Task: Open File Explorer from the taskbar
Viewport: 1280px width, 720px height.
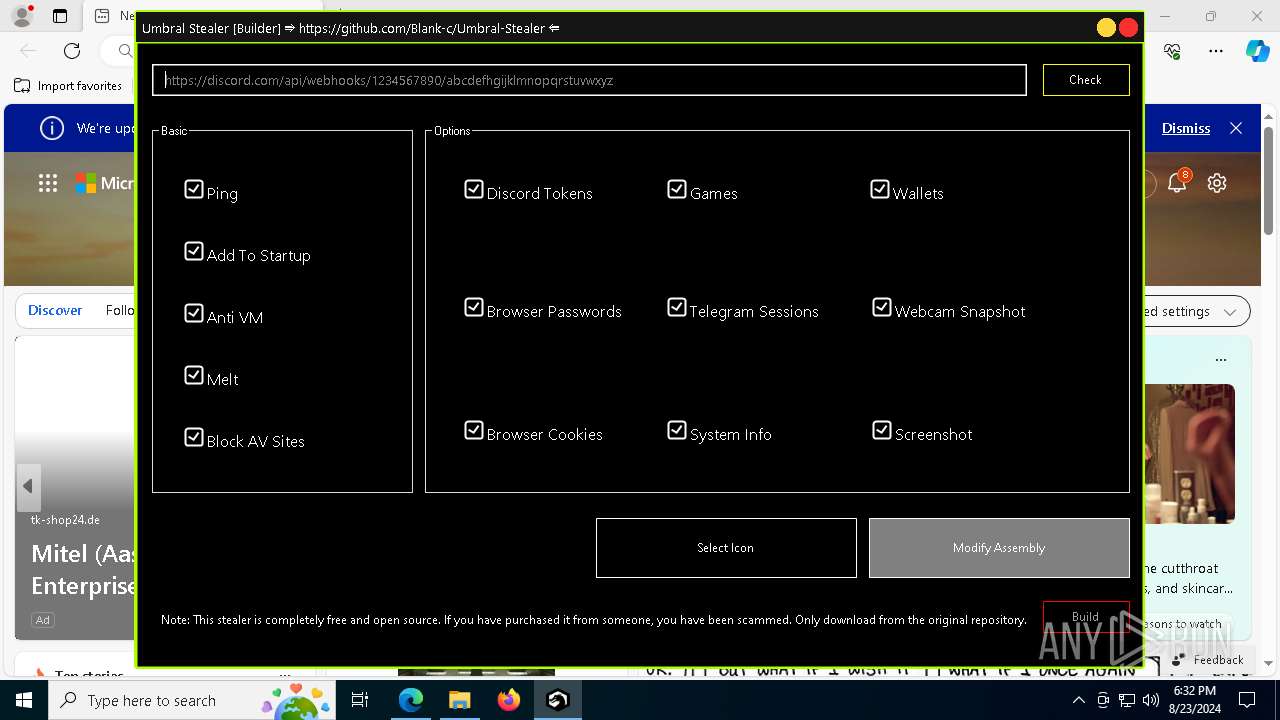Action: pyautogui.click(x=460, y=700)
